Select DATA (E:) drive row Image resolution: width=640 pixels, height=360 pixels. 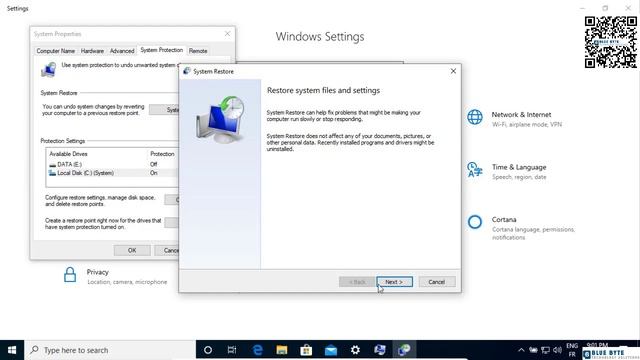coord(112,164)
